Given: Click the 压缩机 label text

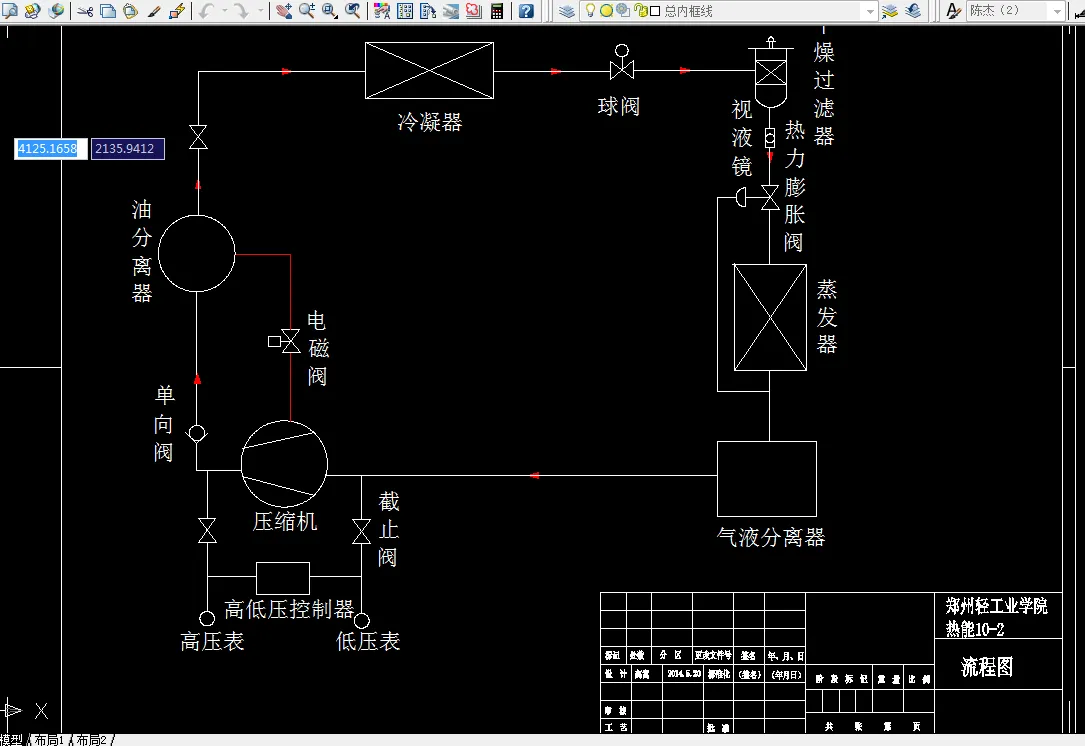Looking at the screenshot, I should point(285,522).
